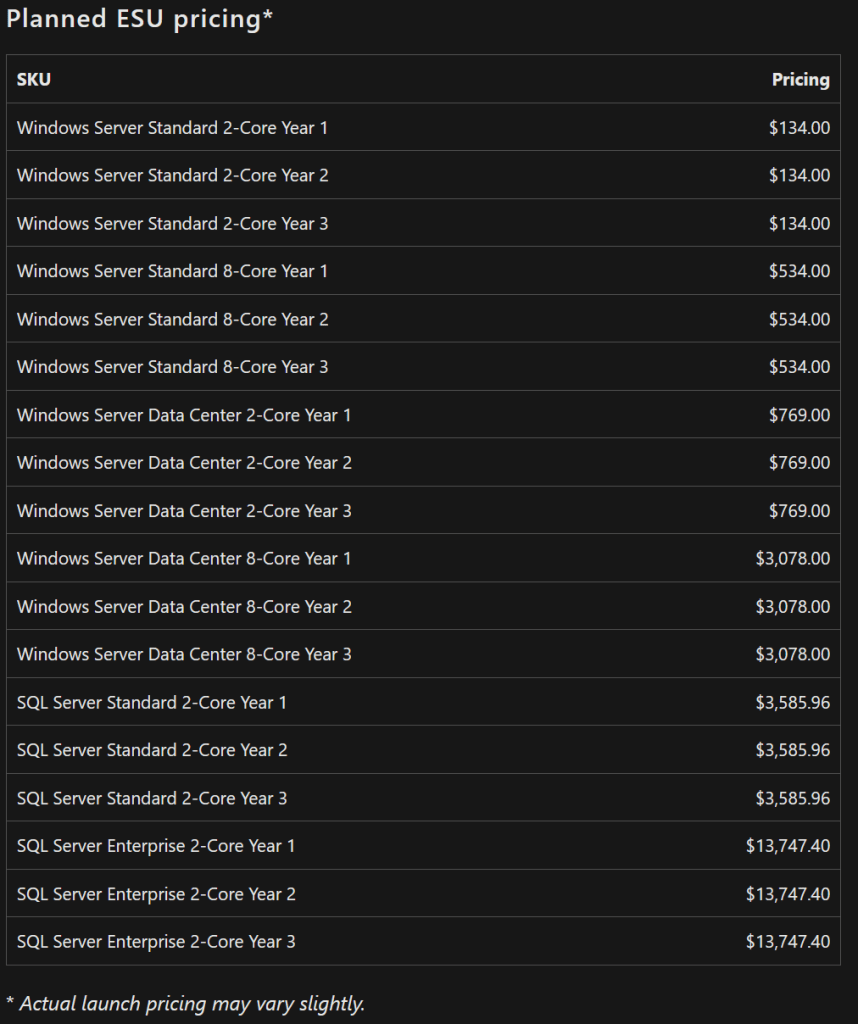The image size is (858, 1024).
Task: Click the "Planned ESU pricing" heading
Action: point(140,20)
